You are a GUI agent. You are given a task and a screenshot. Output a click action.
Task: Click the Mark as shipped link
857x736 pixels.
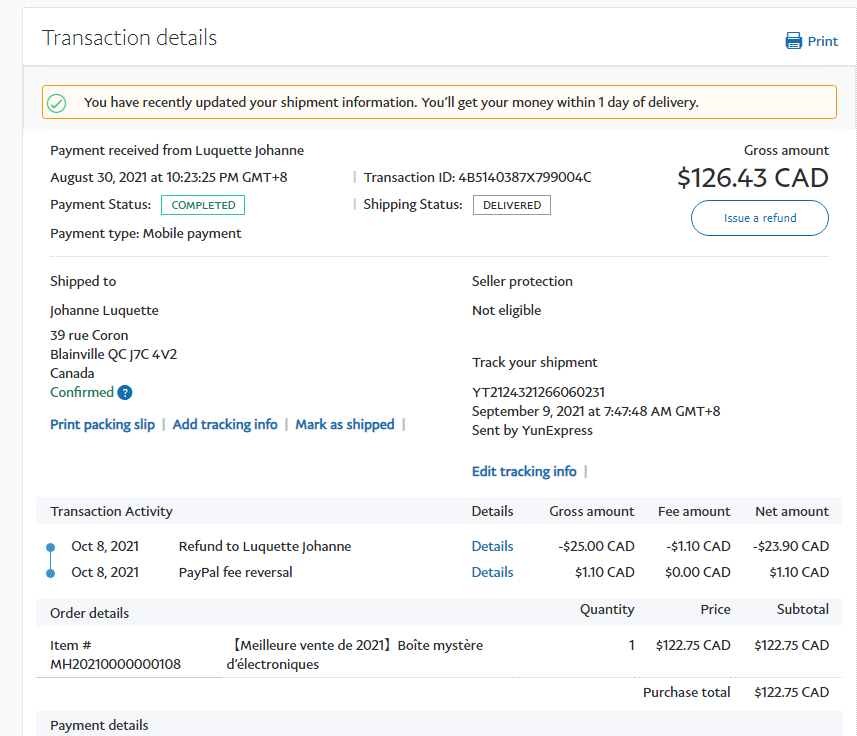(x=344, y=425)
